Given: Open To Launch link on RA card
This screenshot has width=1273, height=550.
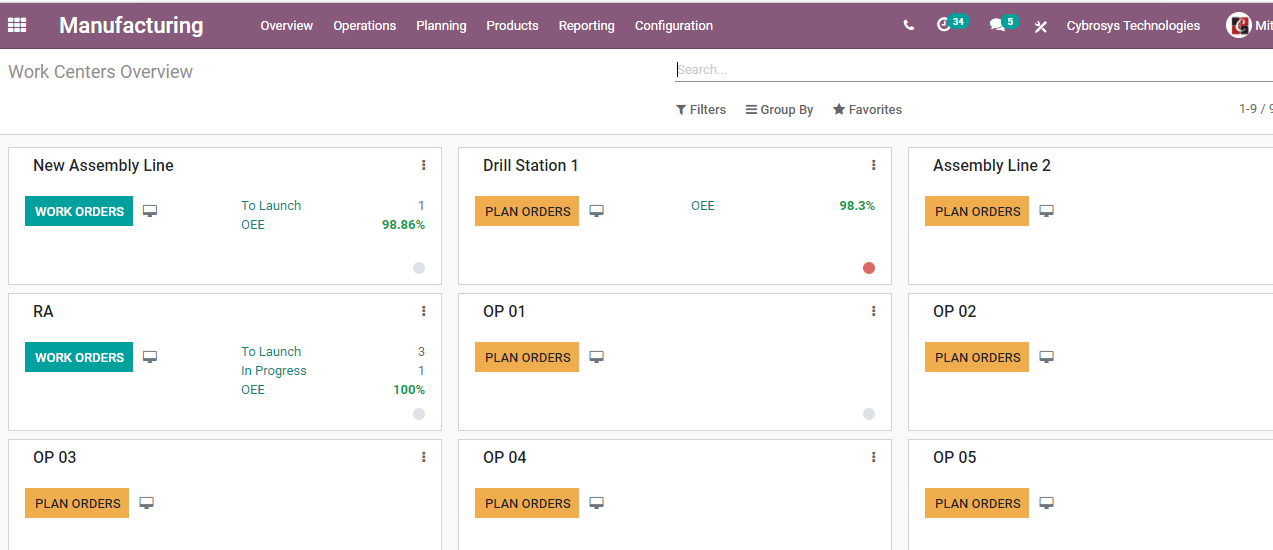Looking at the screenshot, I should (x=271, y=352).
